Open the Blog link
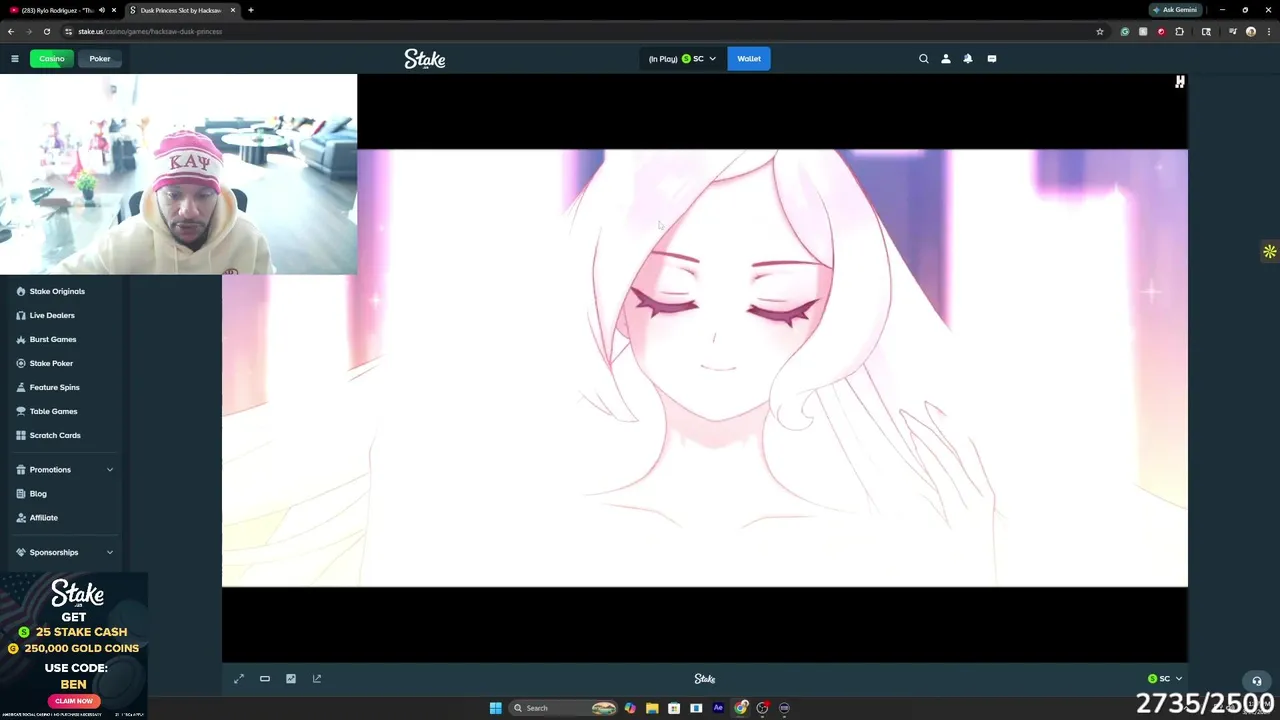 pos(38,494)
